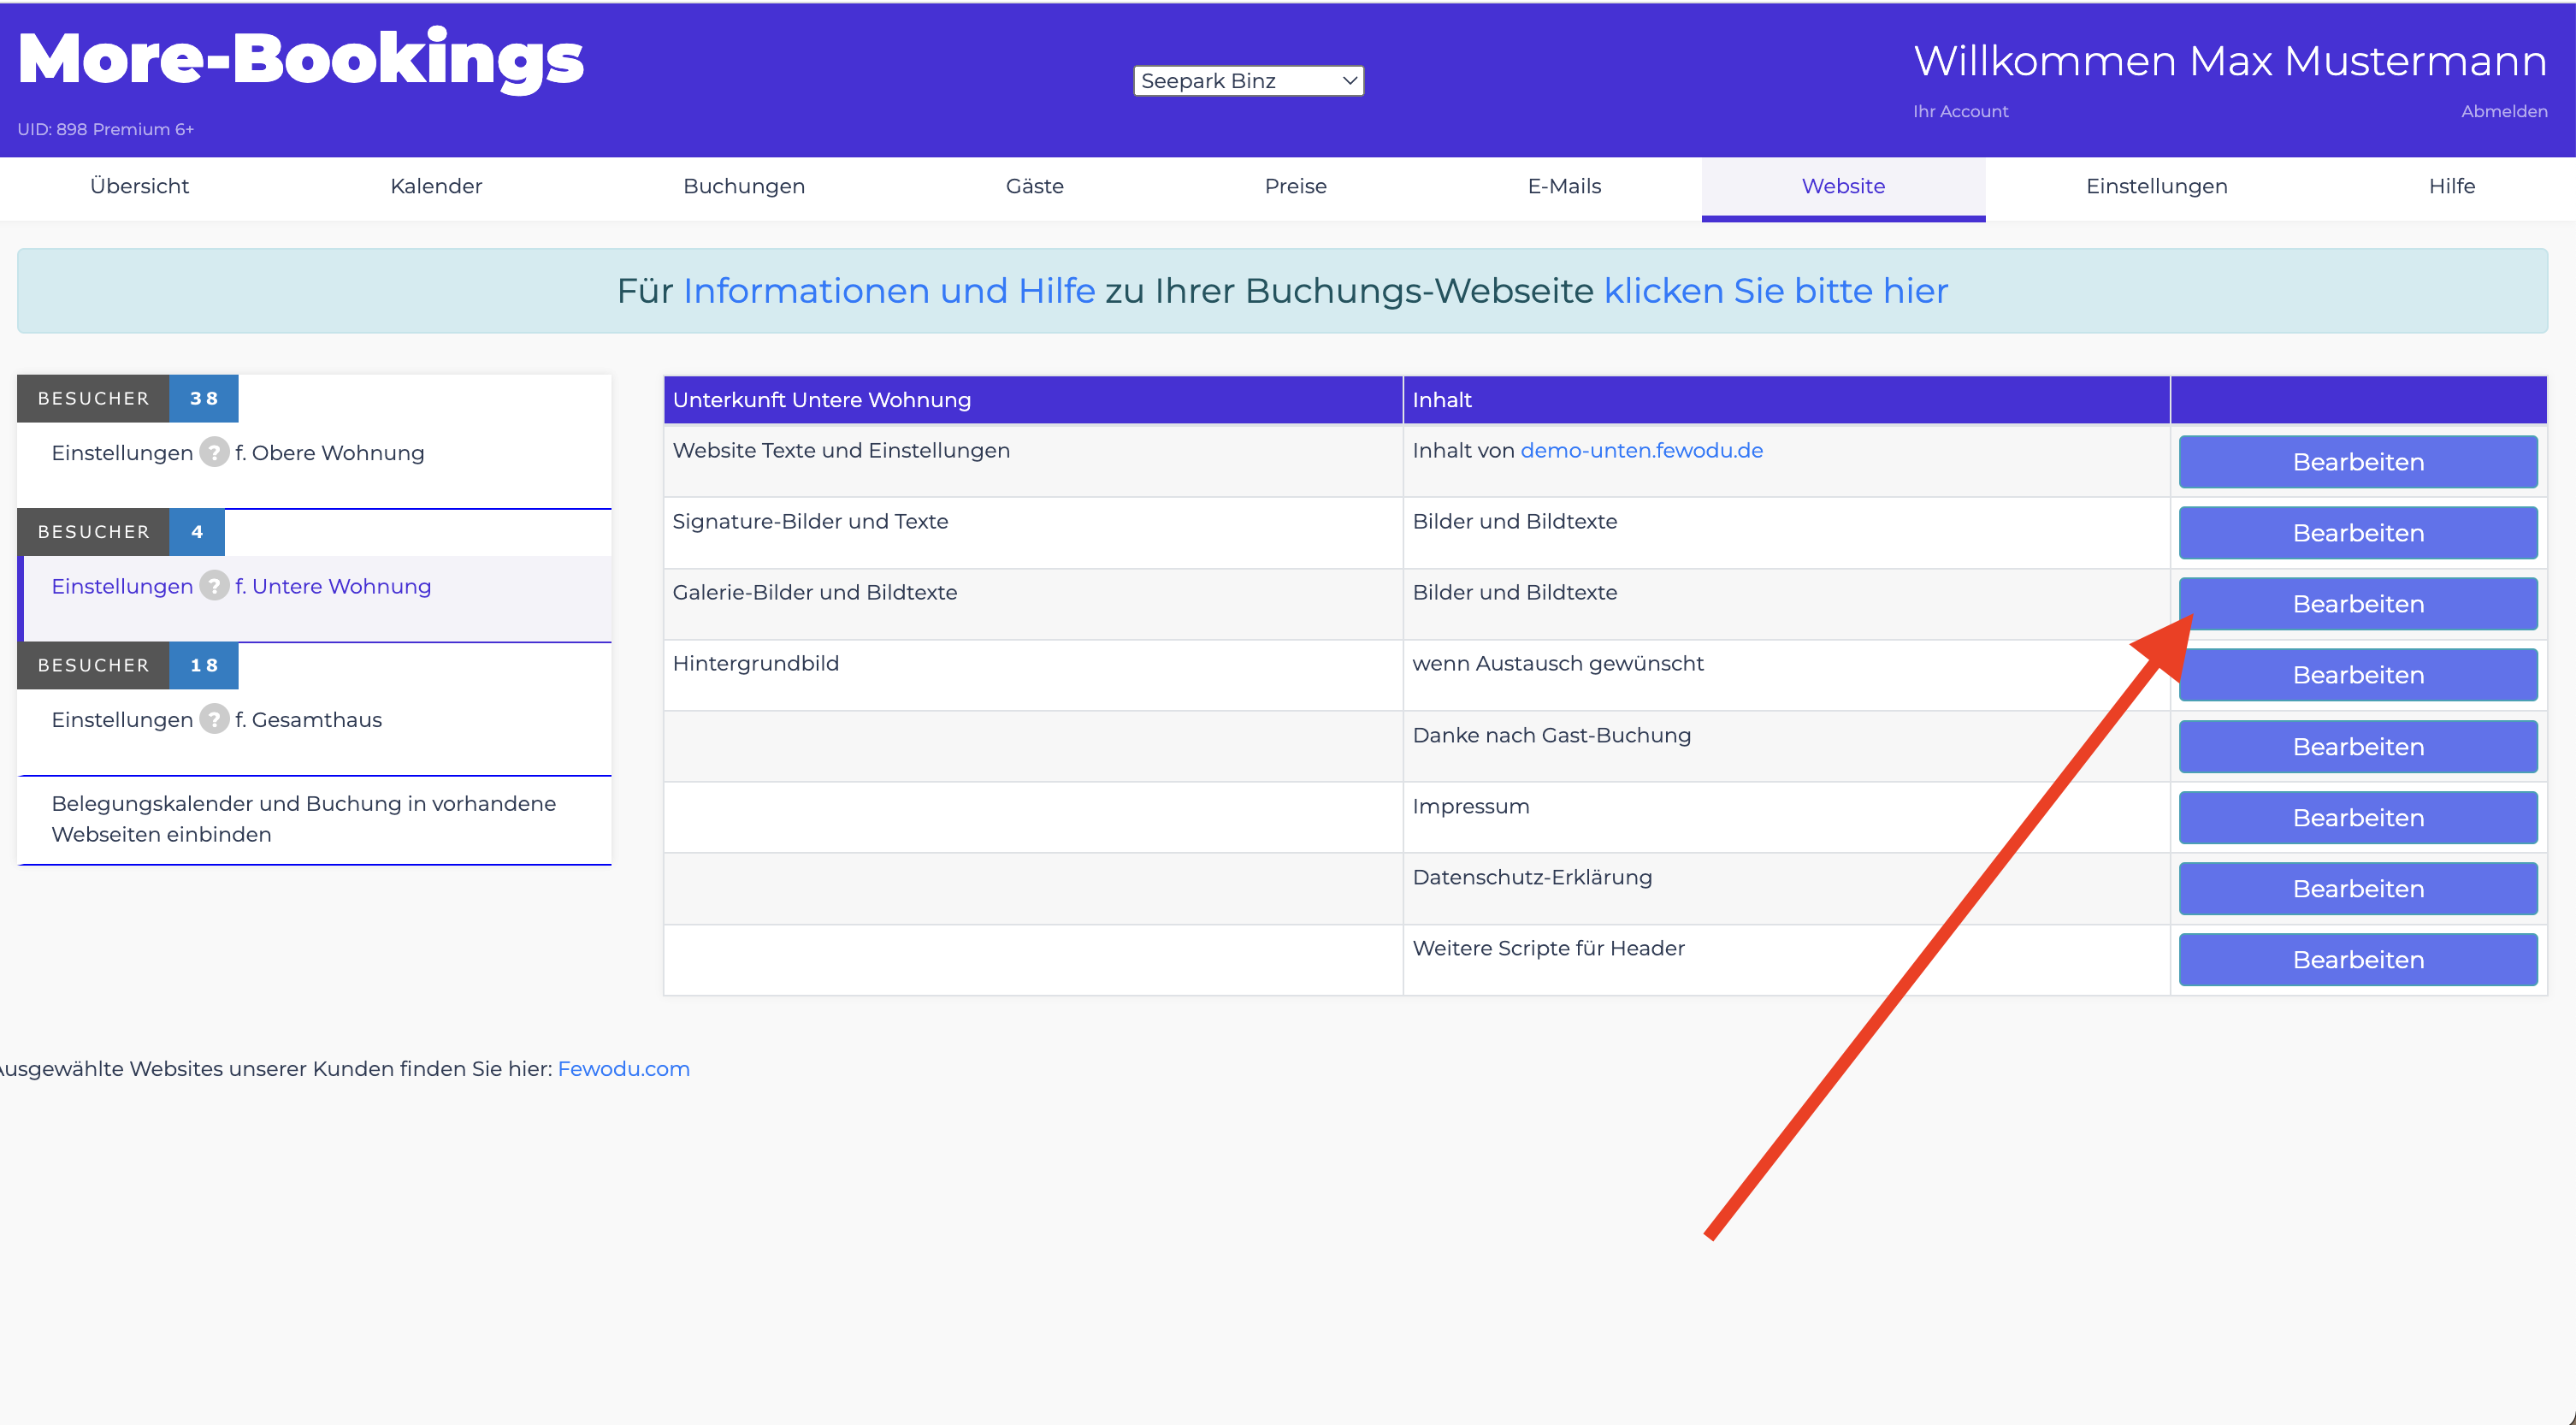Open the Einstellungen tab
The image size is (2576, 1425).
tap(2157, 186)
